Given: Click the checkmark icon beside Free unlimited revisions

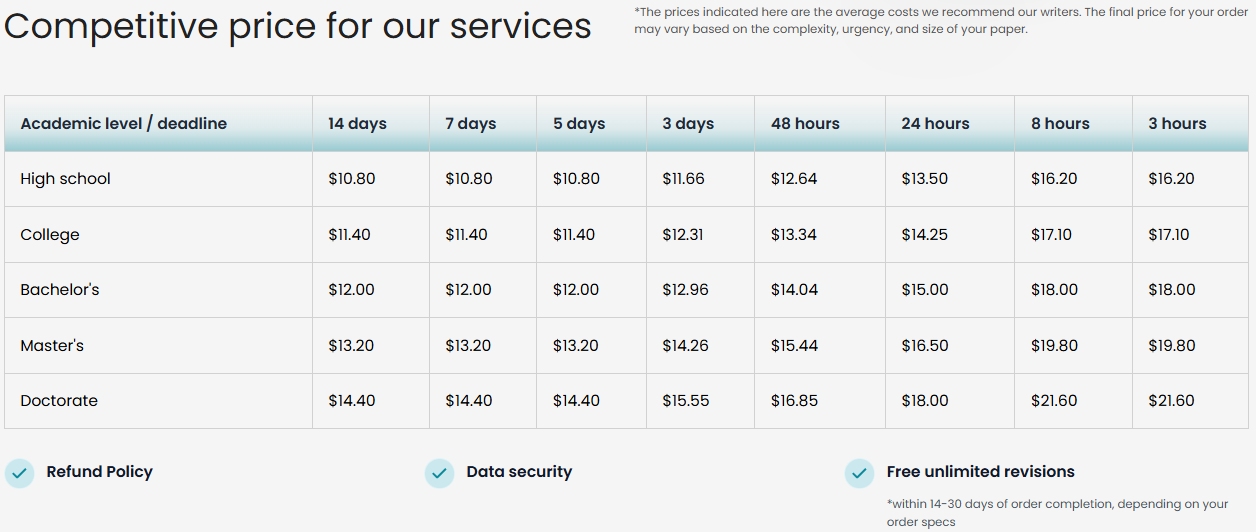Looking at the screenshot, I should pos(859,473).
